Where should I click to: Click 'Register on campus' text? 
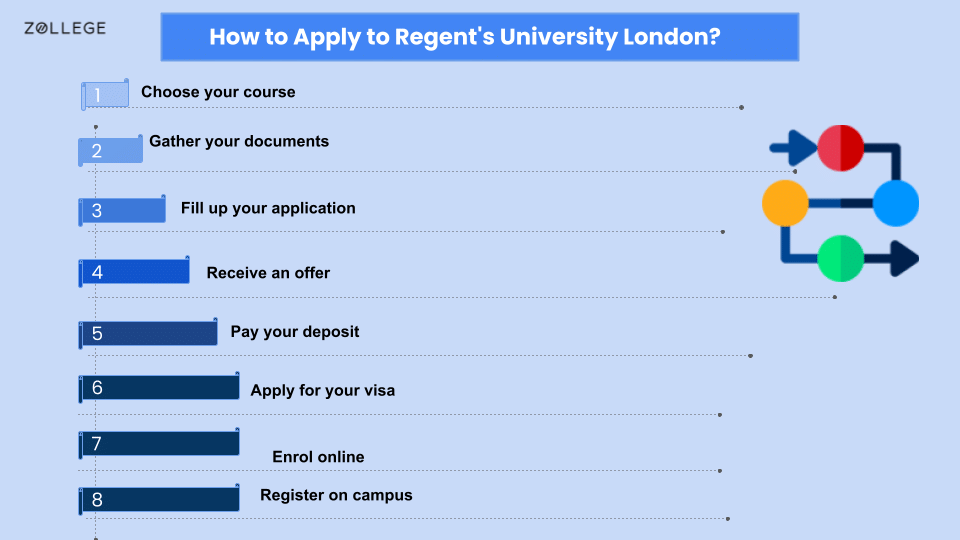point(336,495)
